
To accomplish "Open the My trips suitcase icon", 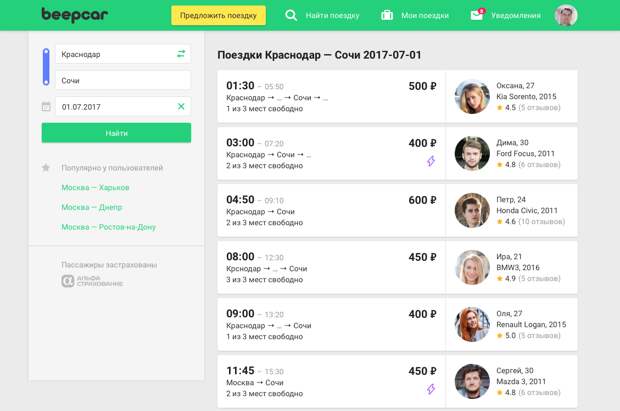I will pyautogui.click(x=387, y=15).
